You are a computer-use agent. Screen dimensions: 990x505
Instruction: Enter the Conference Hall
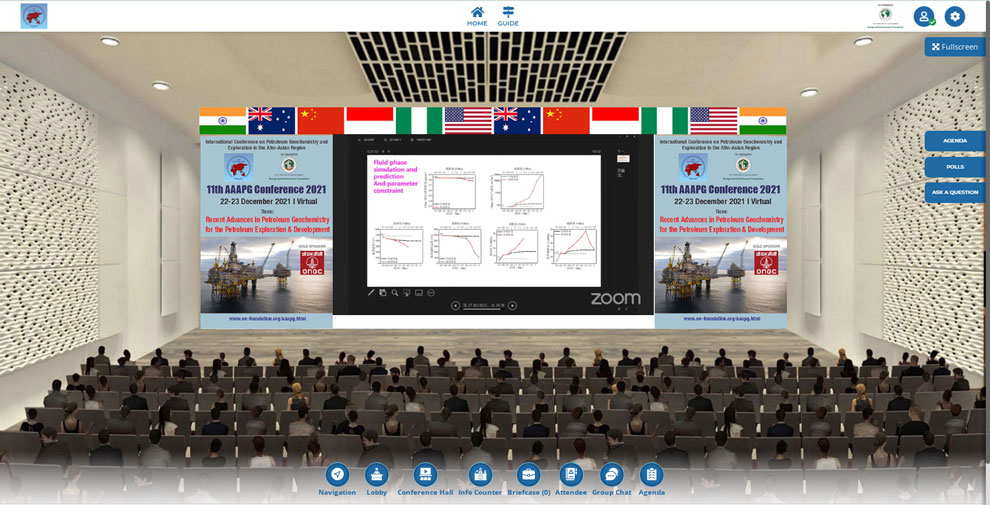(x=425, y=475)
